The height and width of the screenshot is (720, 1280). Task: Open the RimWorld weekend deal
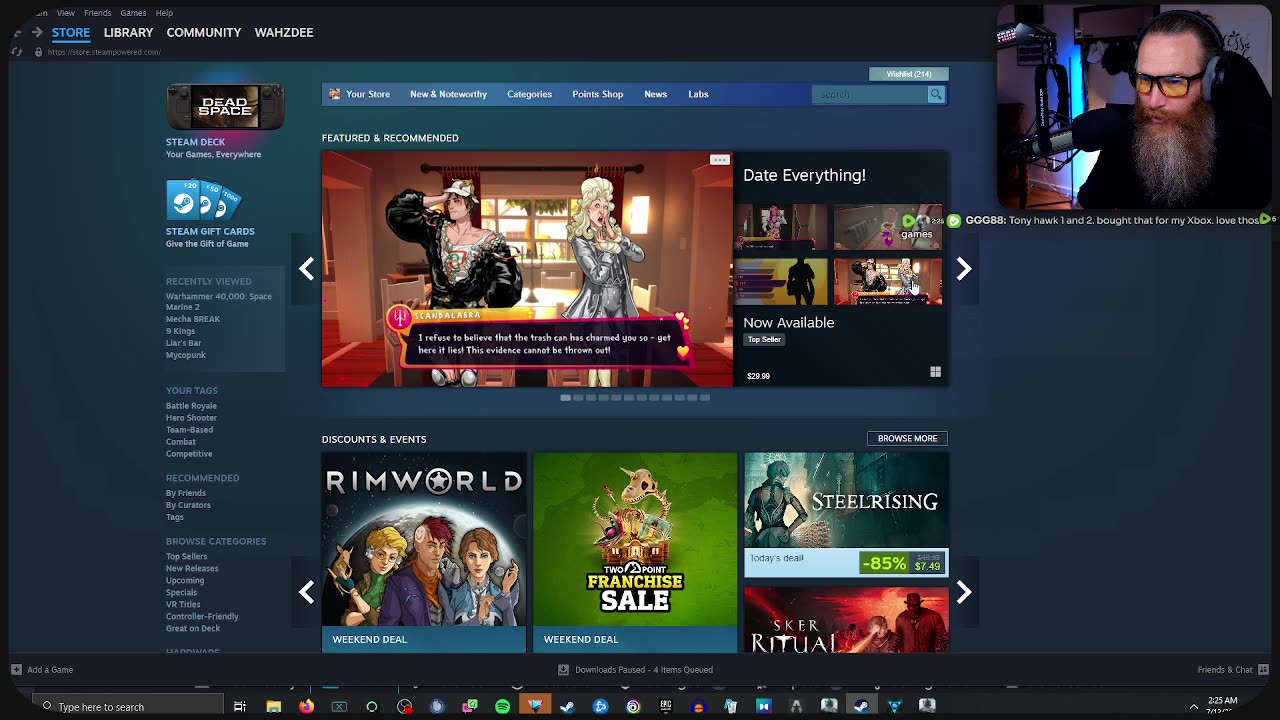[x=424, y=552]
